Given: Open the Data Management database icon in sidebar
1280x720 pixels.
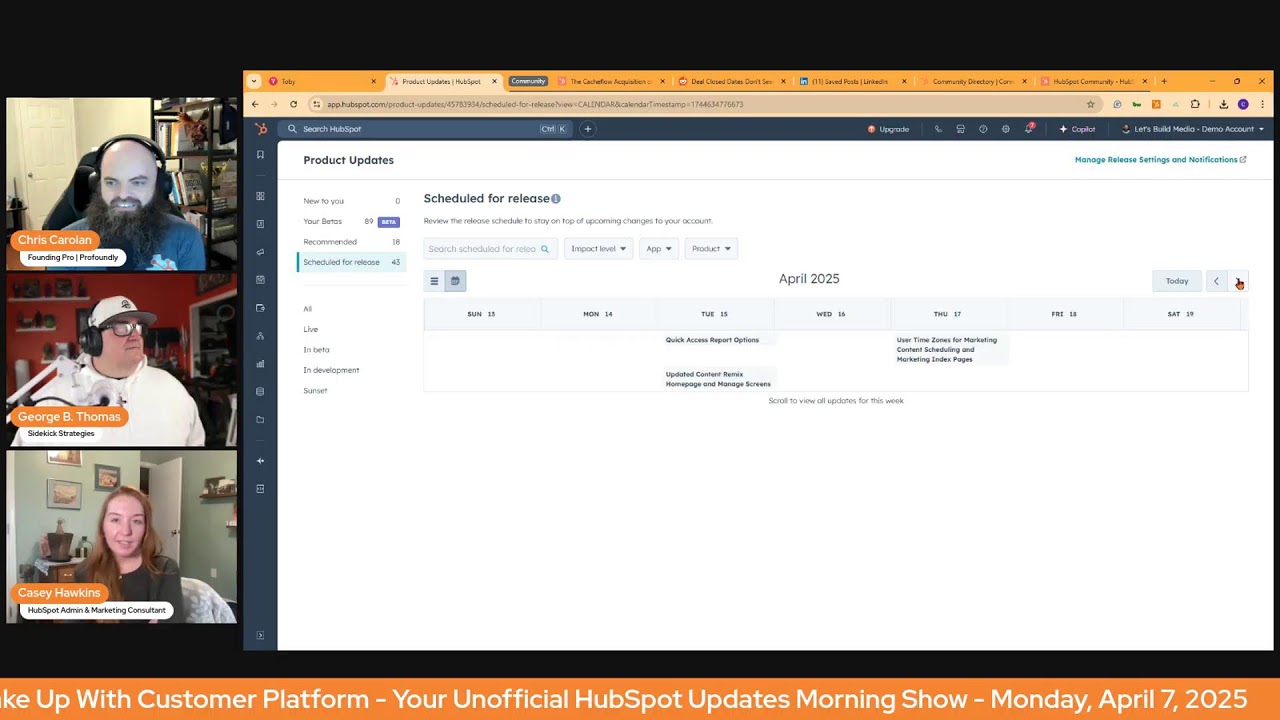Looking at the screenshot, I should point(260,392).
